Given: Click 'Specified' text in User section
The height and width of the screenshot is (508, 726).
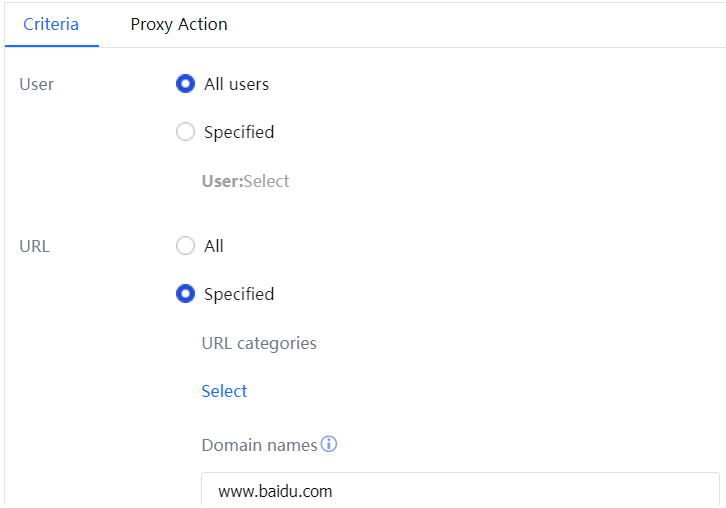Looking at the screenshot, I should [x=239, y=132].
